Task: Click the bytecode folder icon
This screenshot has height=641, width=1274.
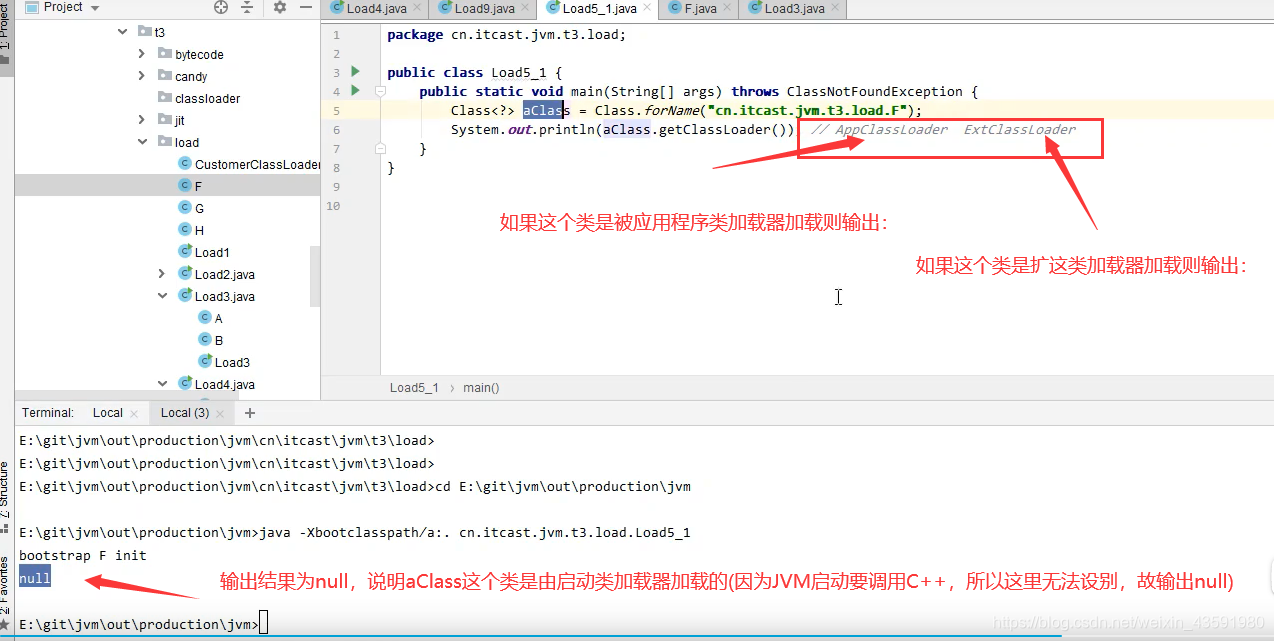Action: point(165,54)
